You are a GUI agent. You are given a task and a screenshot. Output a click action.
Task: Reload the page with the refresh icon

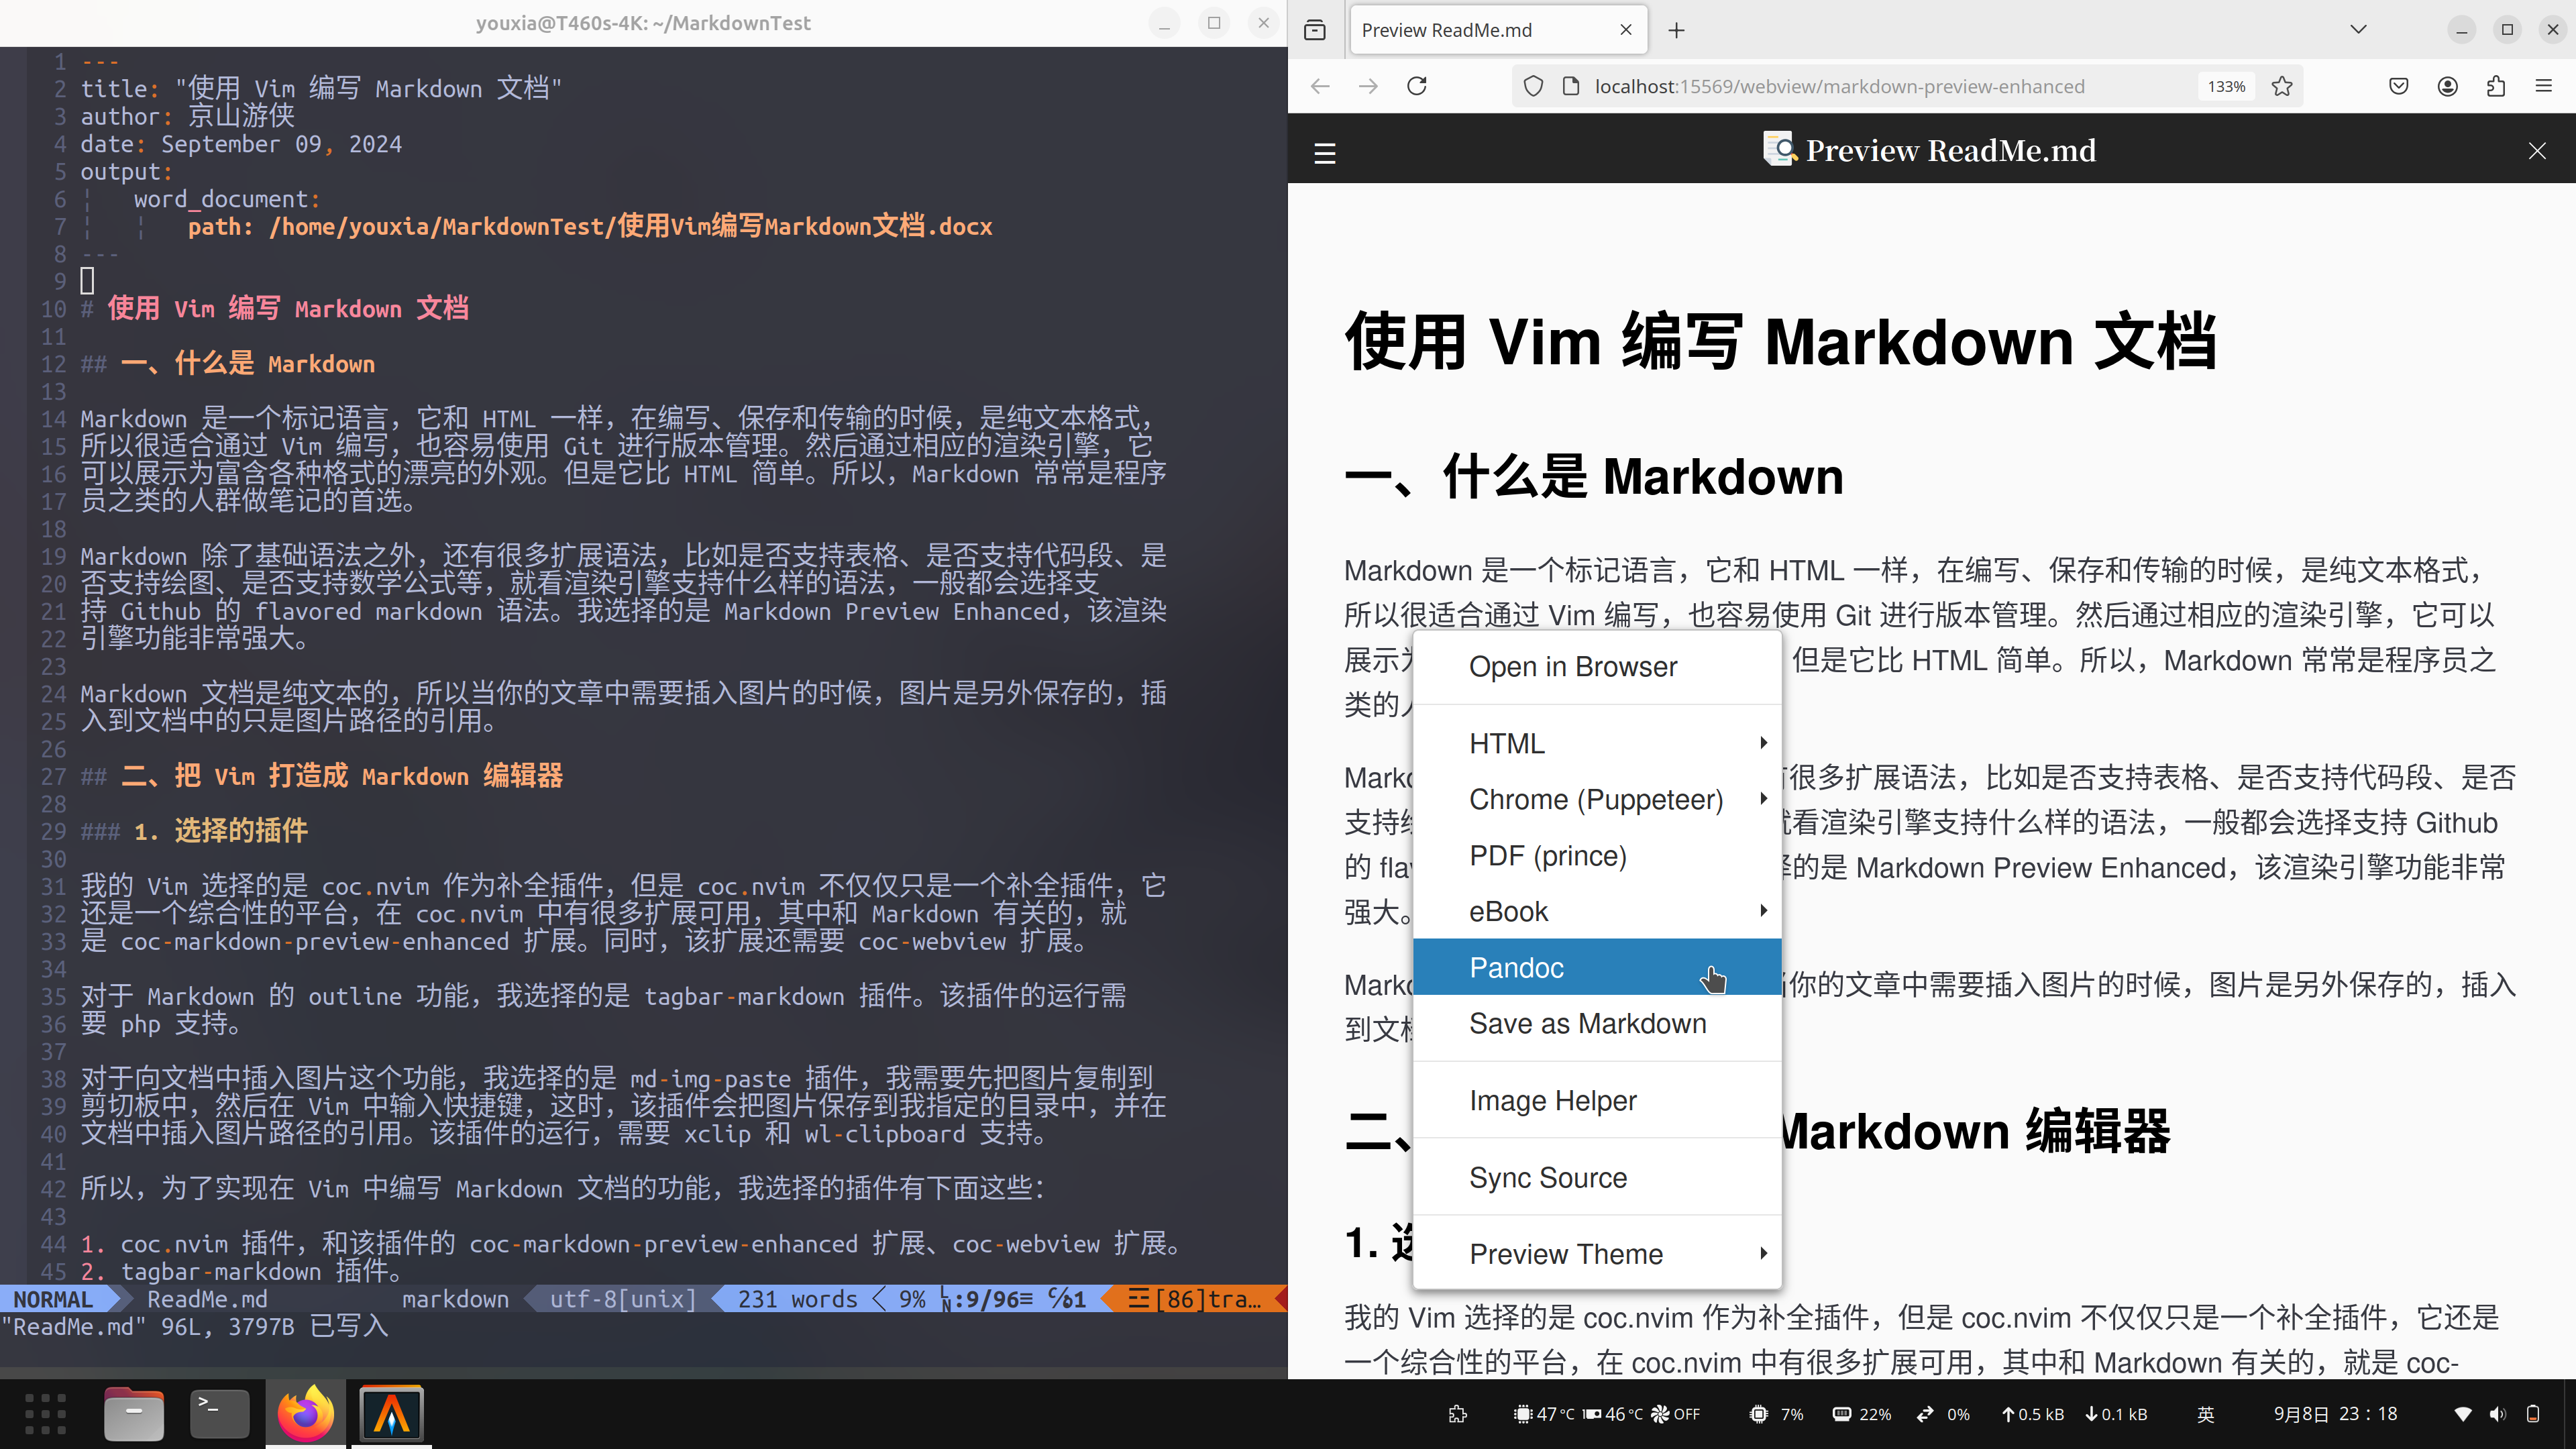(x=1417, y=86)
